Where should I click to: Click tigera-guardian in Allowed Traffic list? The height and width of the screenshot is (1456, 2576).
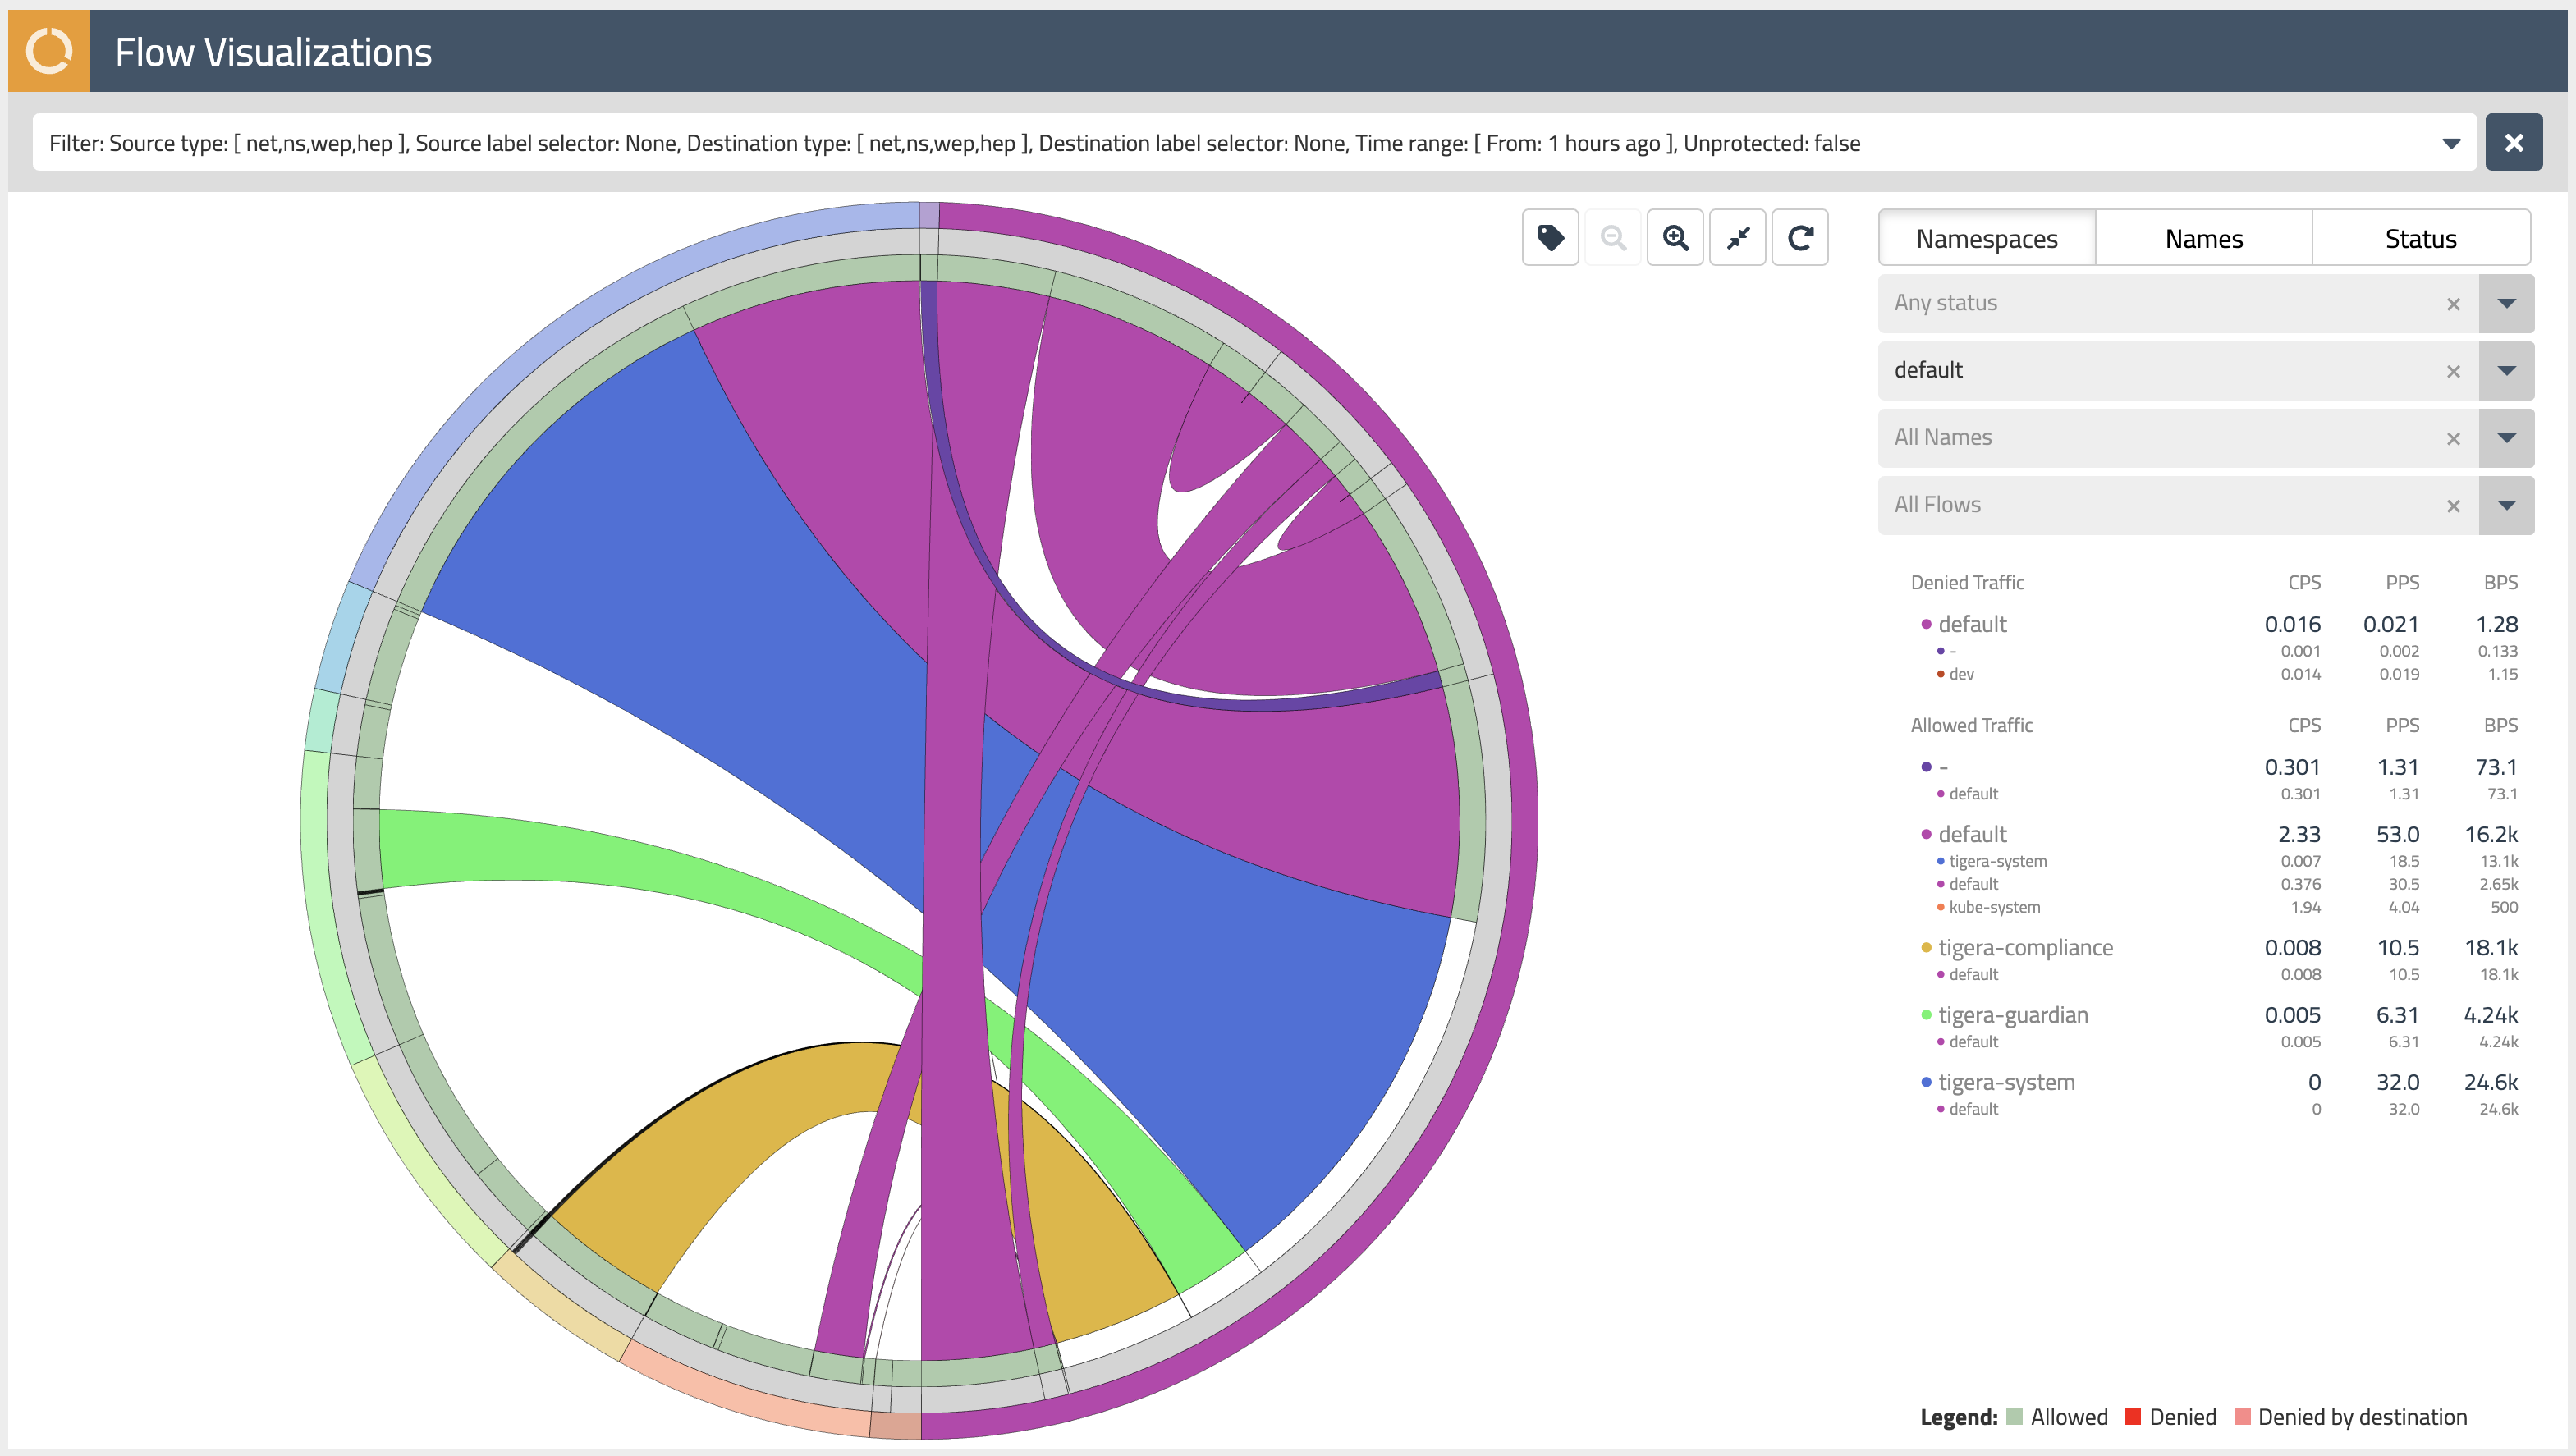pyautogui.click(x=2012, y=1015)
